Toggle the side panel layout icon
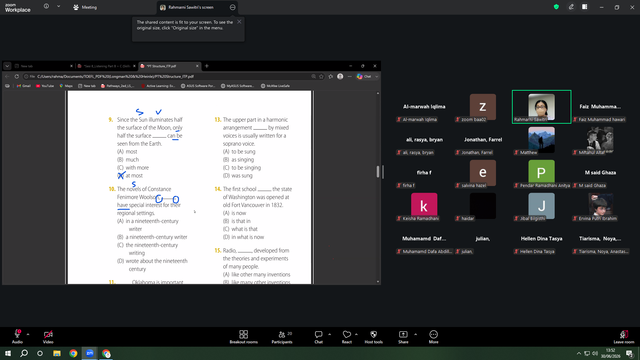Screen dimensions: 640x360 point(585,7)
